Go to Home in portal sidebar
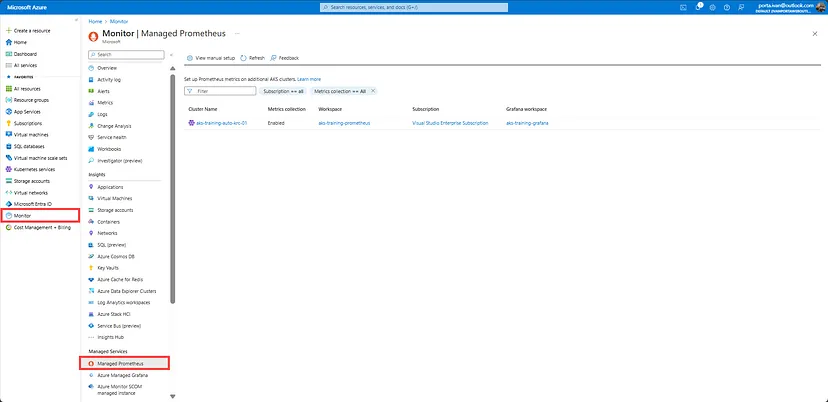The image size is (828, 402). pos(20,42)
